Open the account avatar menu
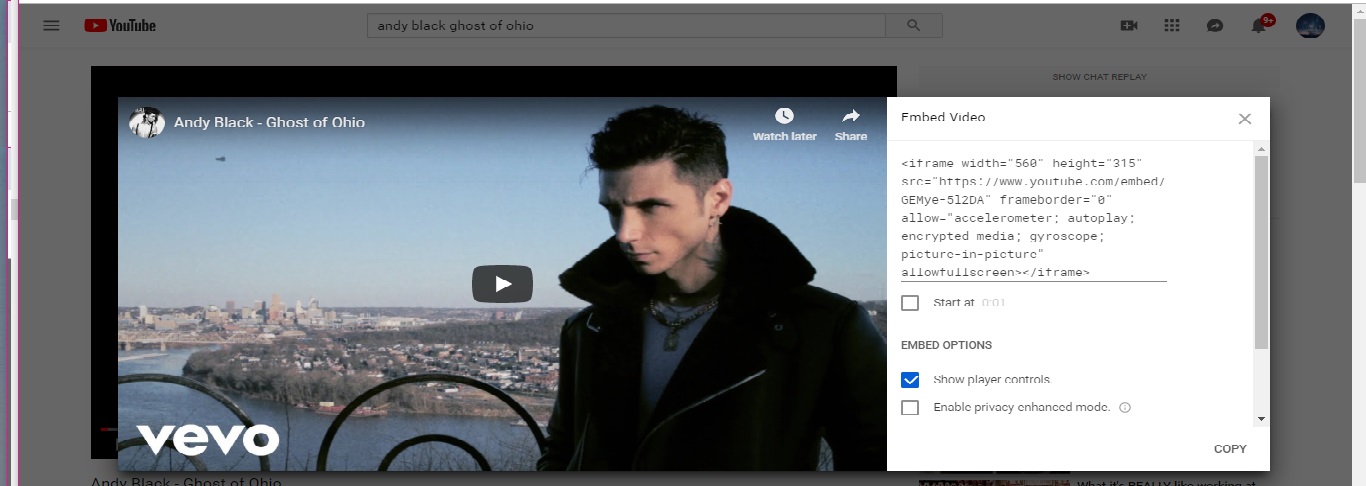This screenshot has height=486, width=1366. [1310, 25]
